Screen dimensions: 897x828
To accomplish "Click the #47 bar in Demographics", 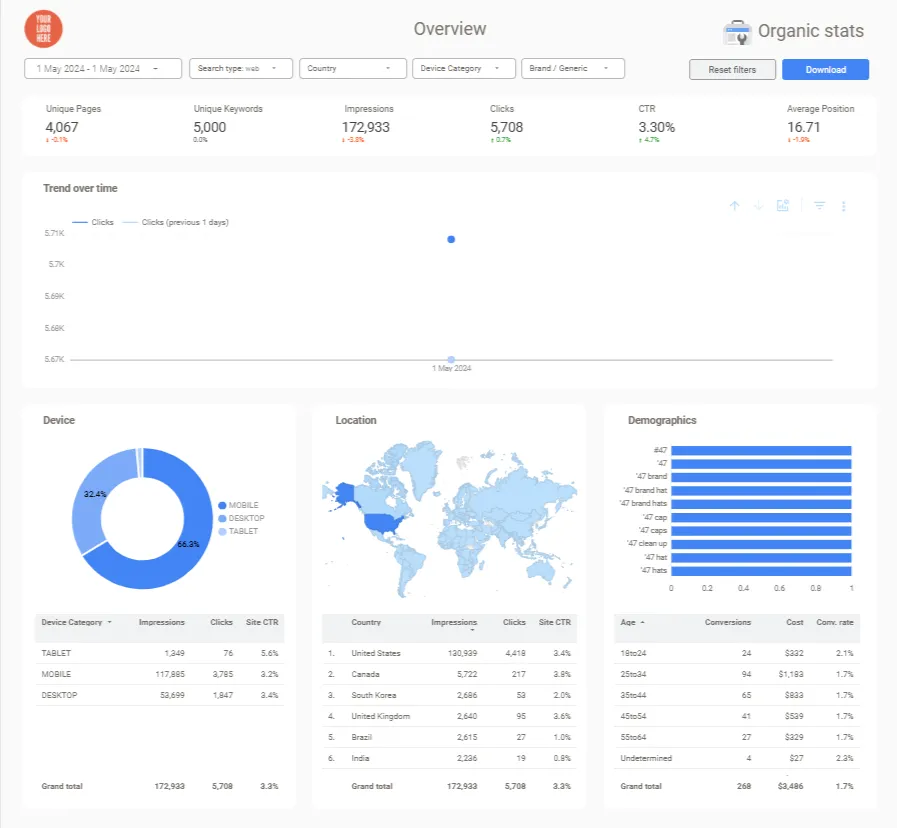I will [x=761, y=450].
